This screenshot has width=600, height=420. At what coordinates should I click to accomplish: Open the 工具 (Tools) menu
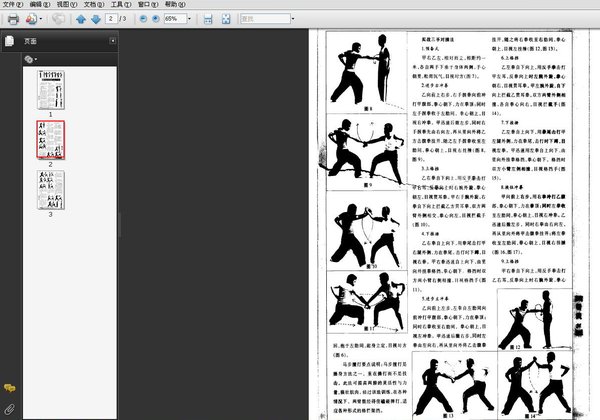[121, 4]
